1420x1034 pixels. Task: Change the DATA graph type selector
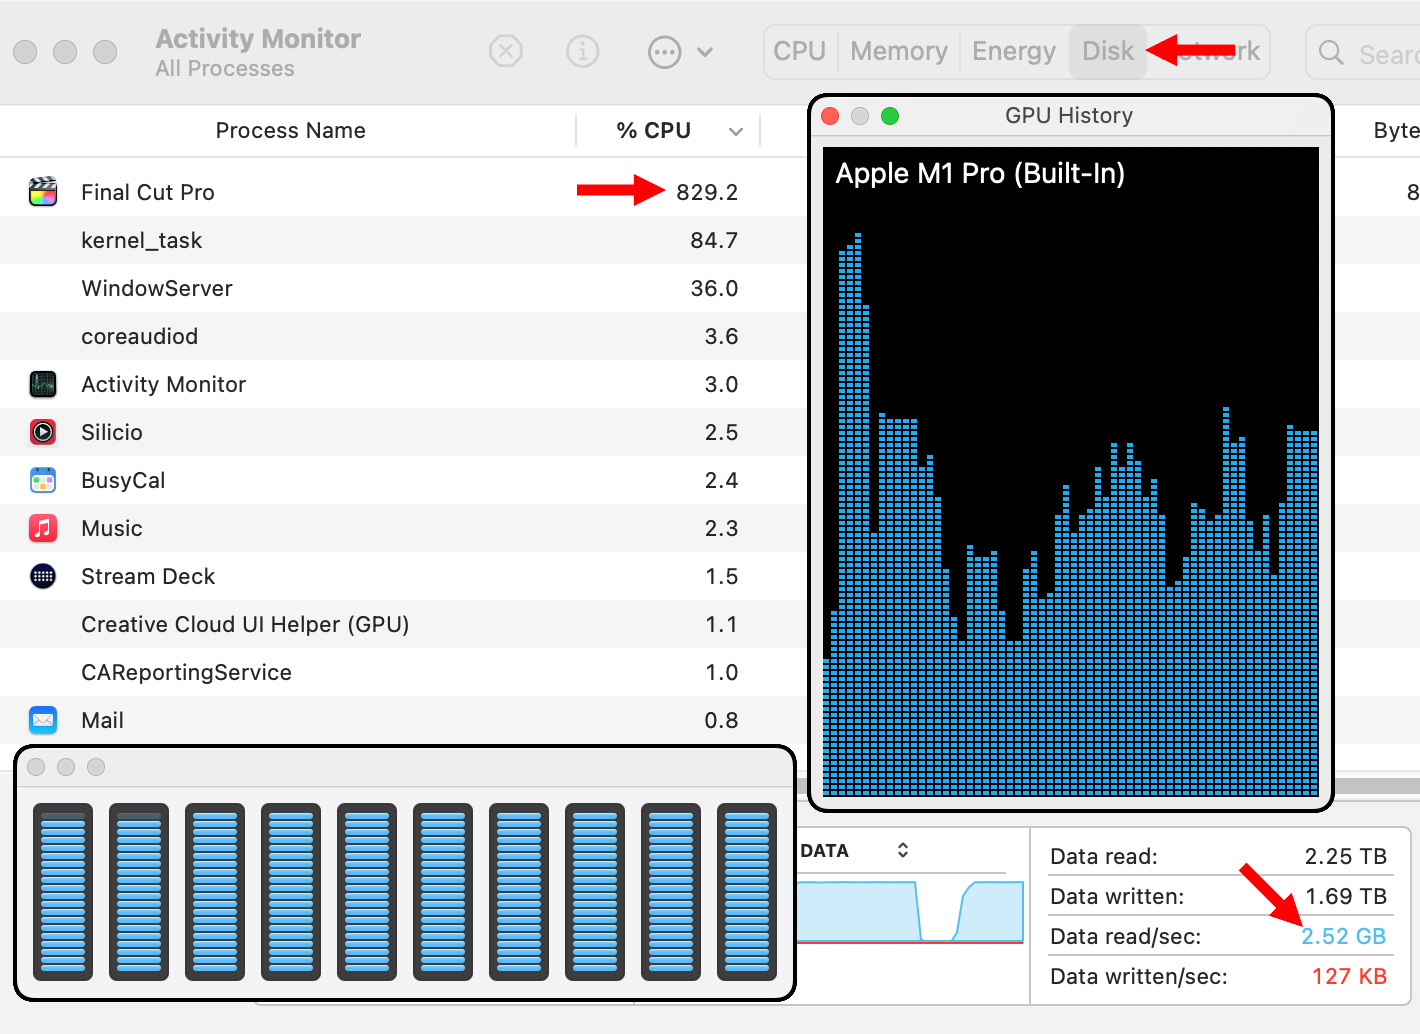pyautogui.click(x=902, y=850)
